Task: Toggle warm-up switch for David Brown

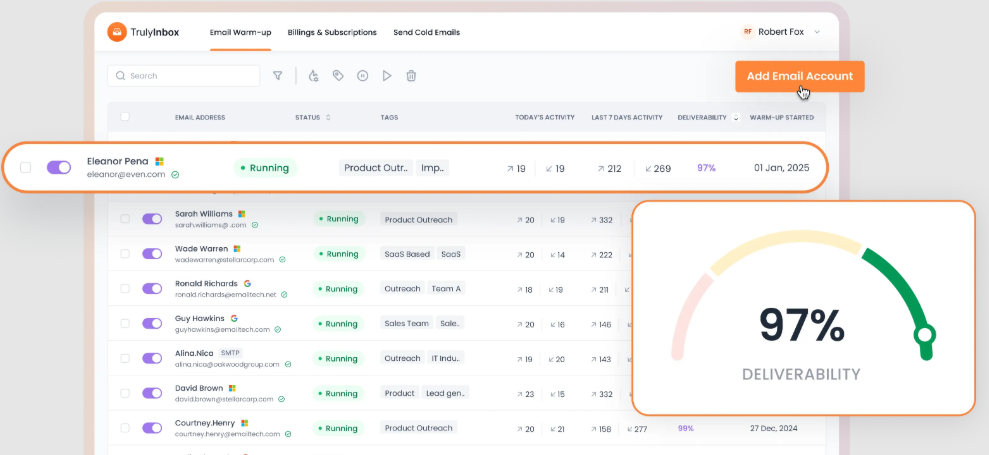Action: [x=152, y=393]
